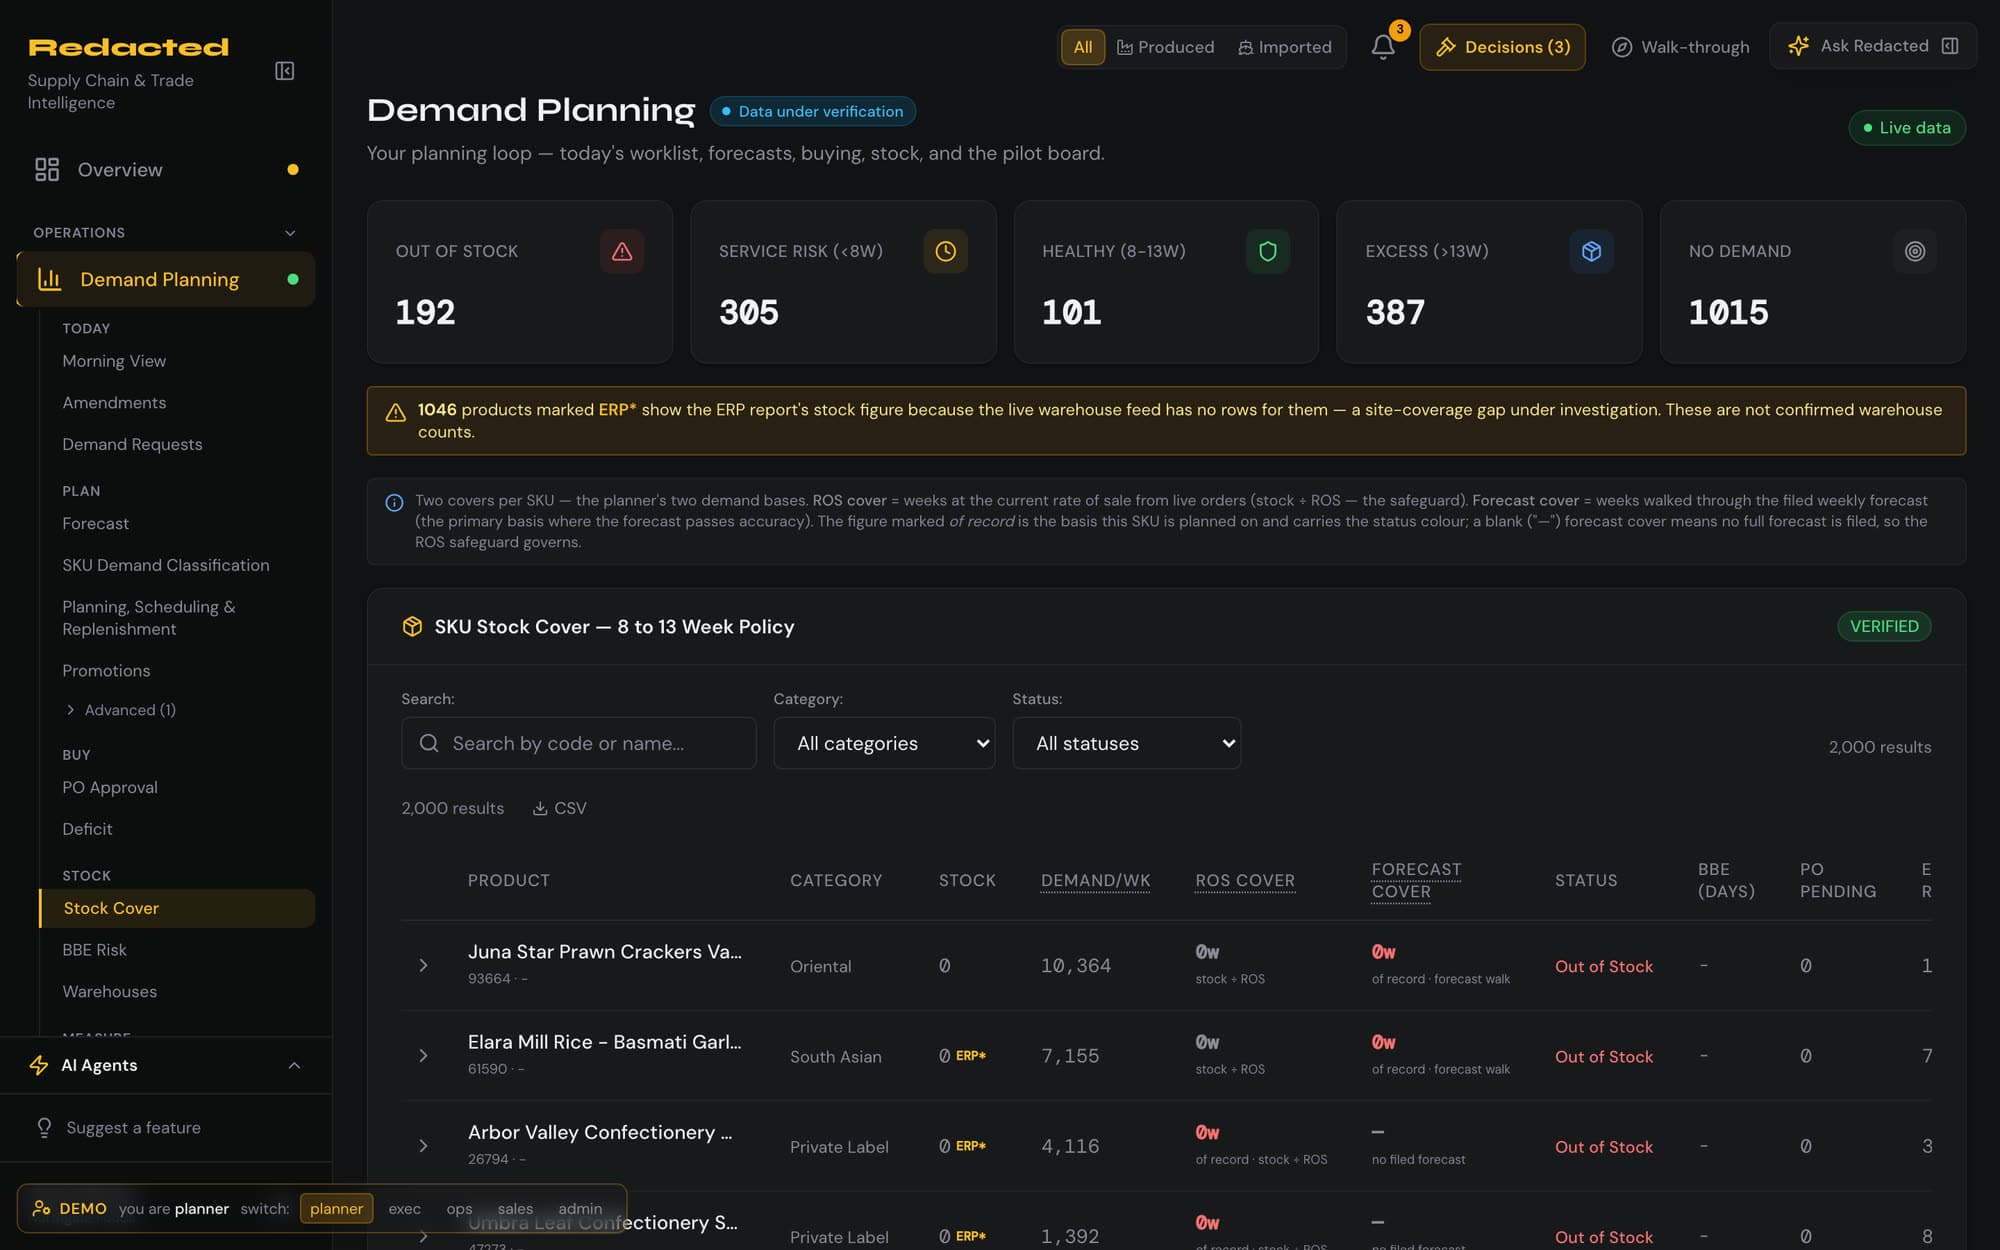This screenshot has height=1250, width=2000.
Task: Open the All categories dropdown
Action: coord(884,743)
